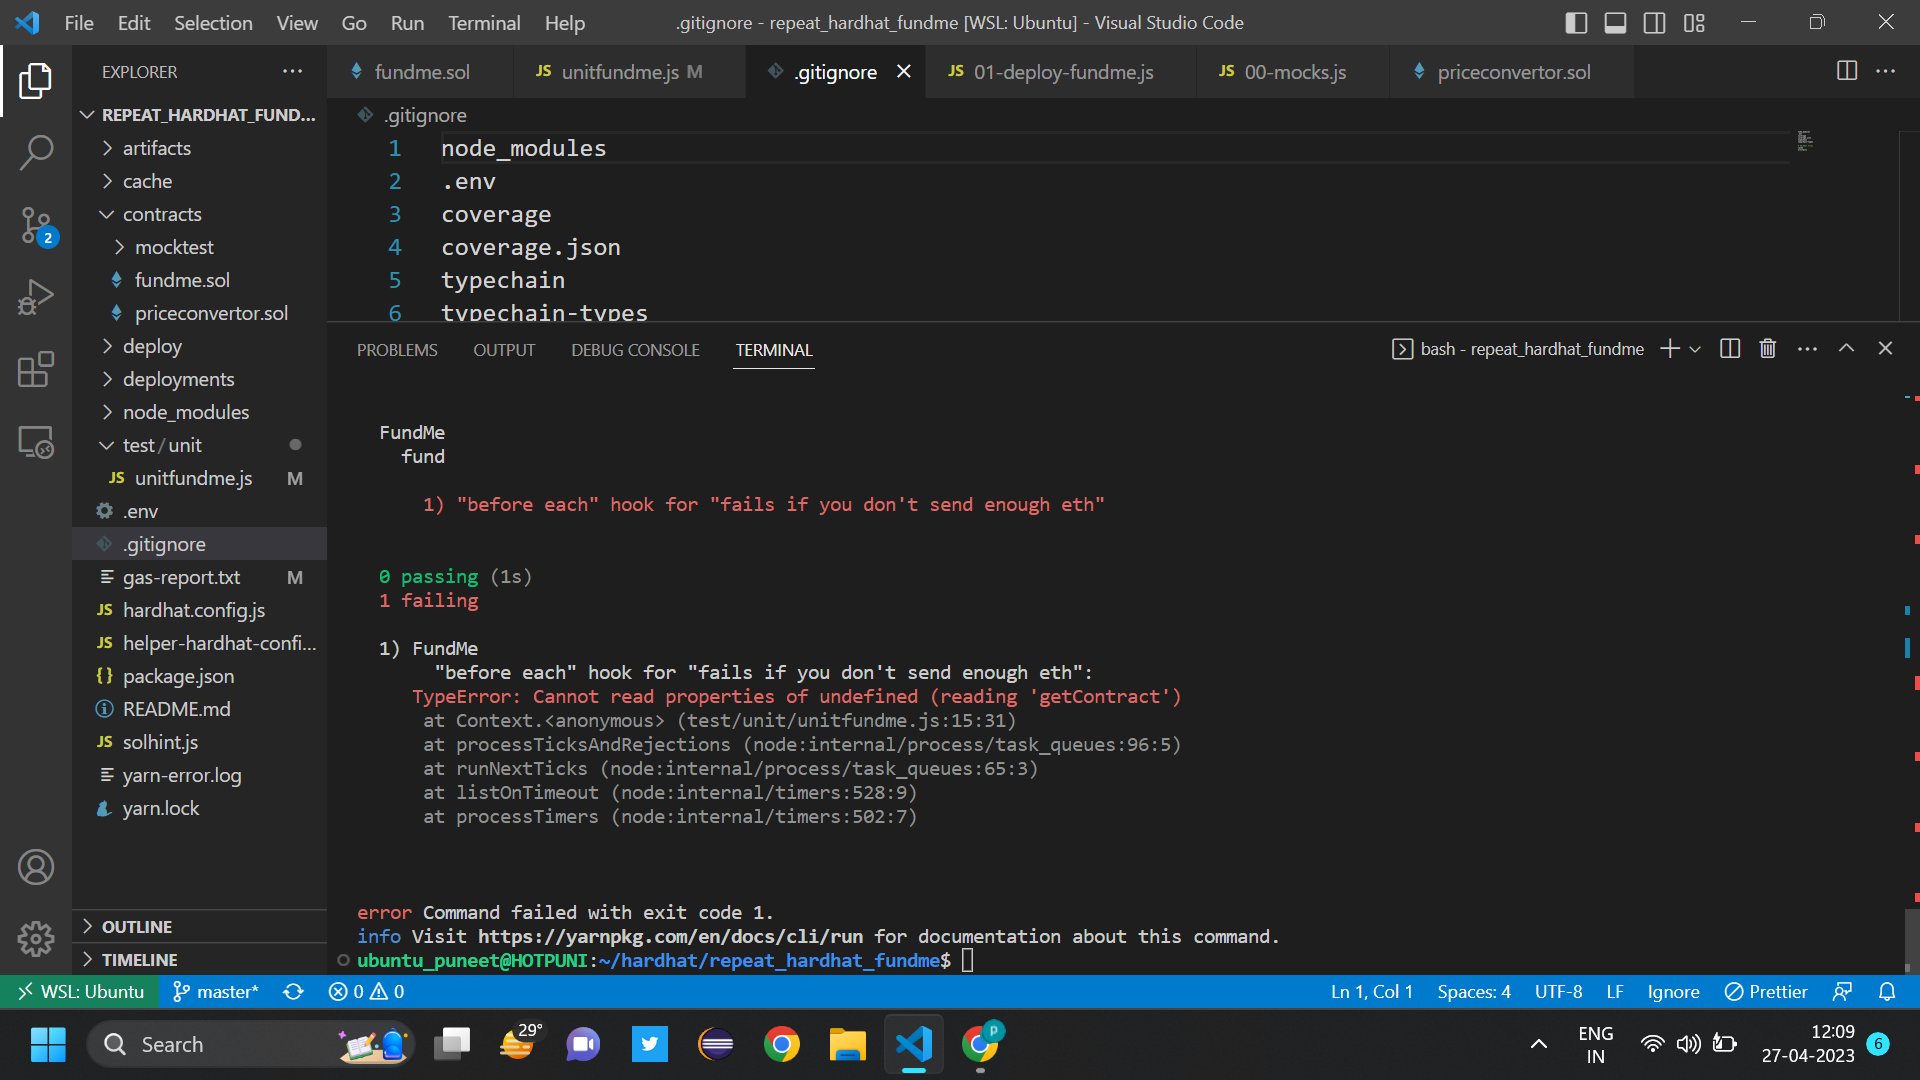Click the terminal scrollbar
The image size is (1920, 1080).
1911,939
